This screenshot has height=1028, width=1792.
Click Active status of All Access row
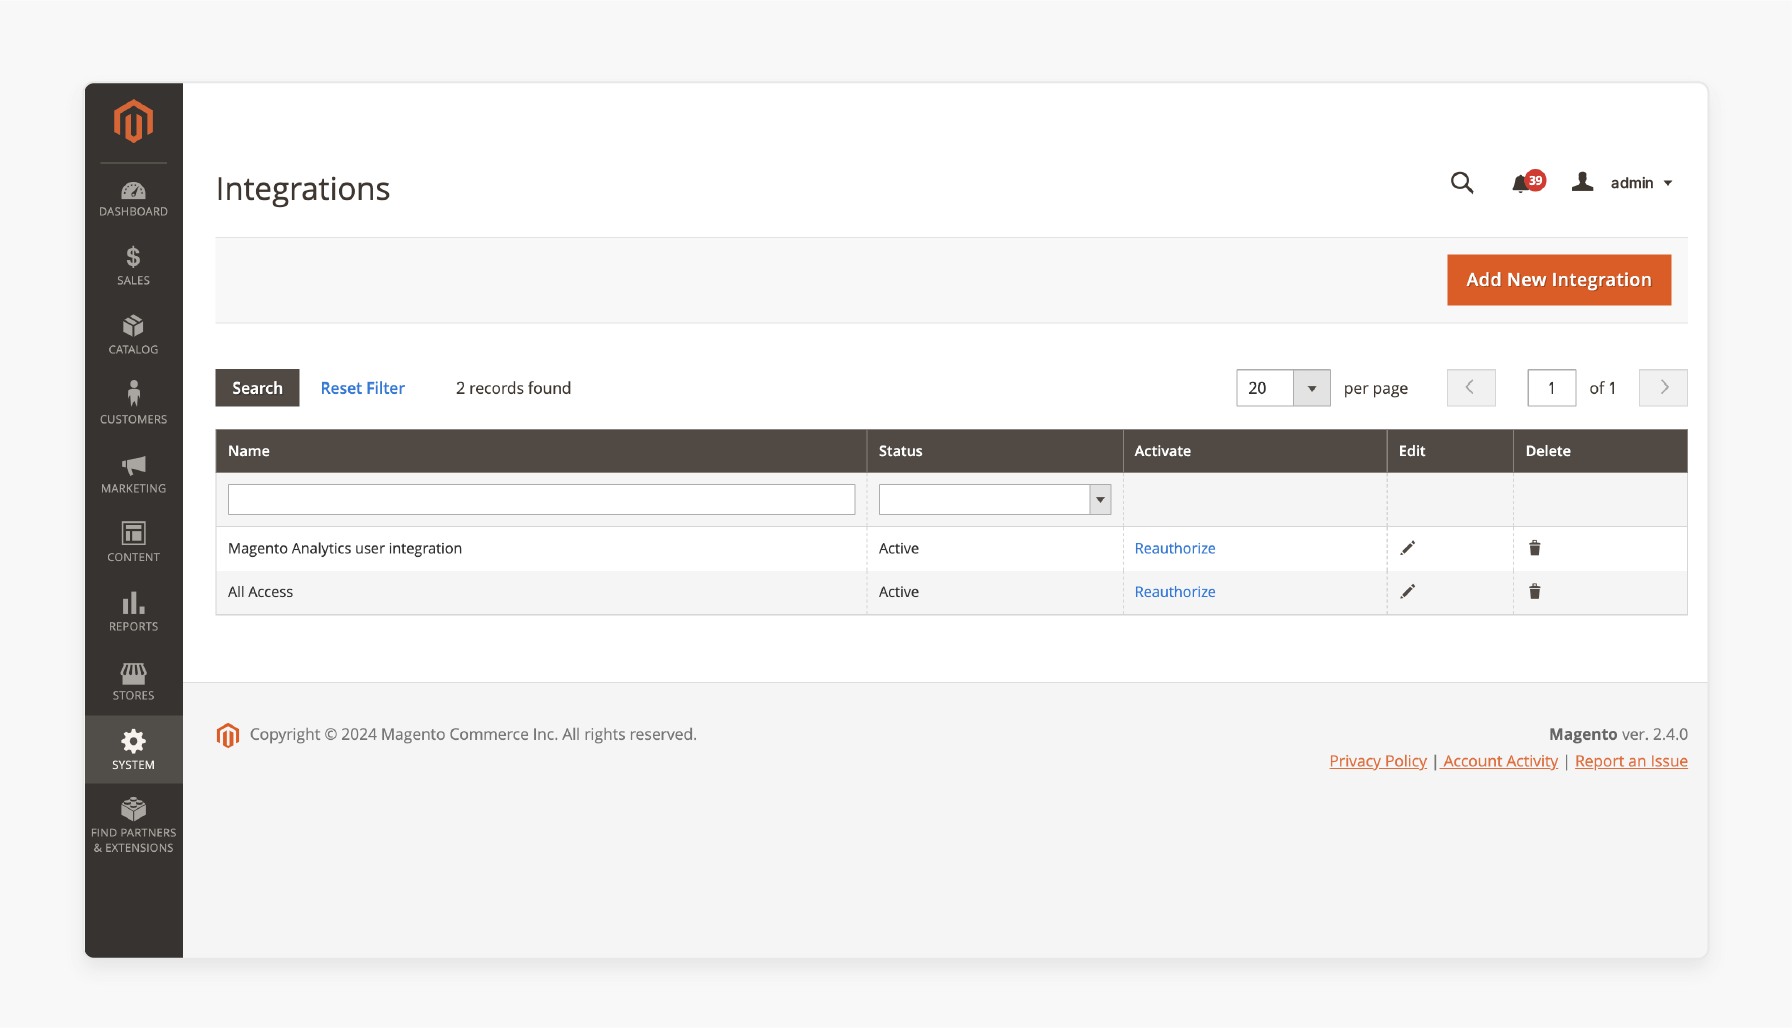[x=899, y=592]
